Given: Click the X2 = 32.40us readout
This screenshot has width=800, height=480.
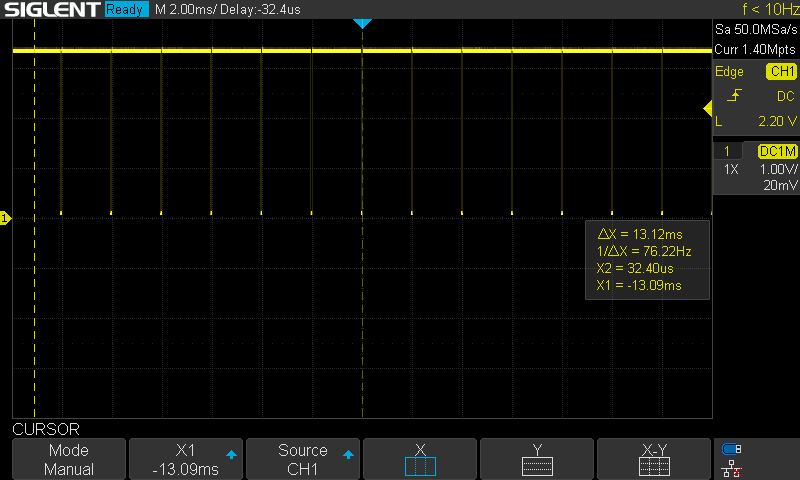Looking at the screenshot, I should (635, 268).
